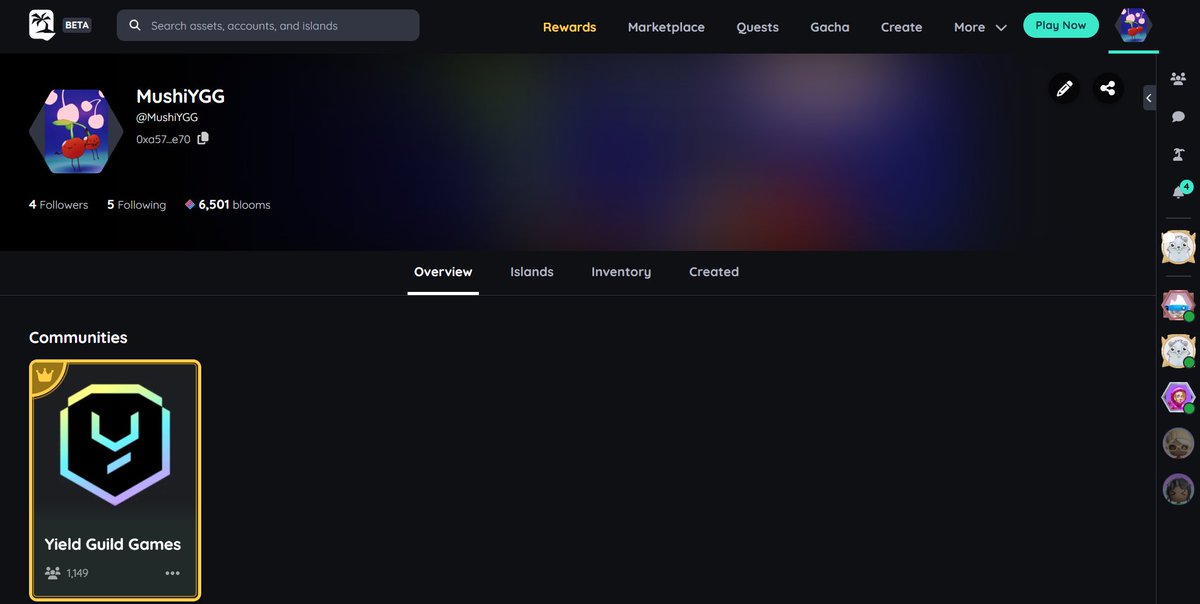1200x604 pixels.
Task: Click the Communities heading
Action: (78, 337)
